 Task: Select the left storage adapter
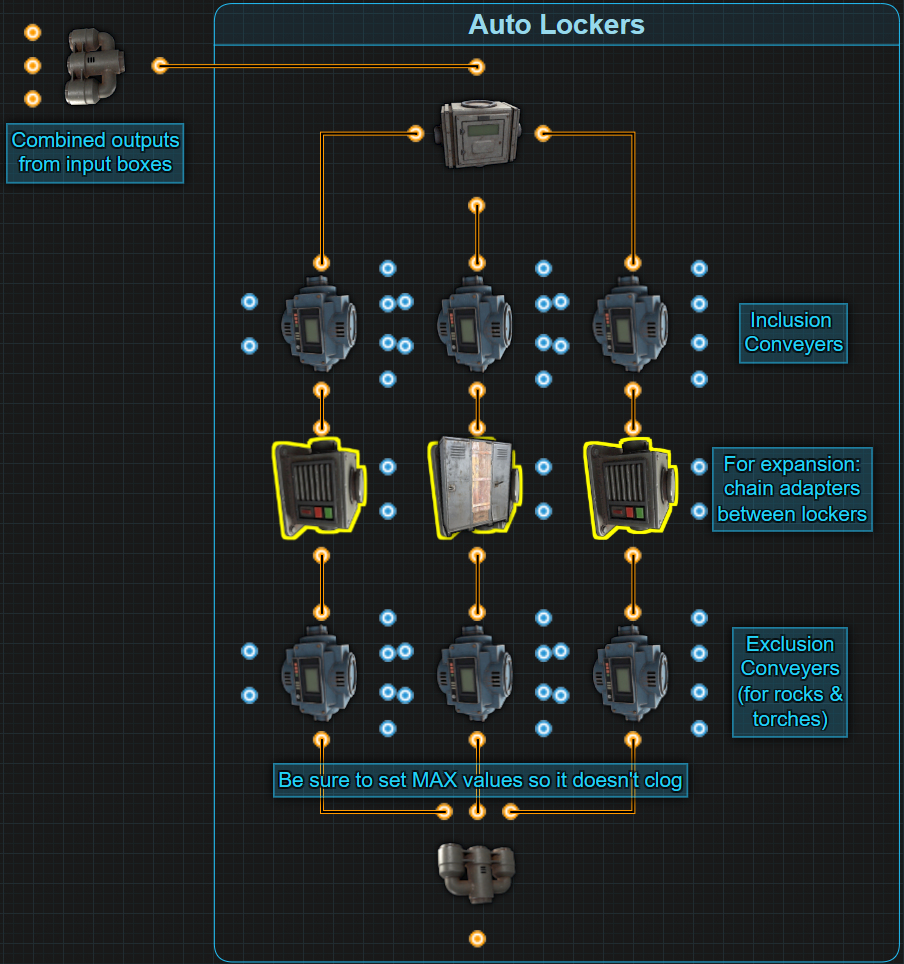[x=320, y=488]
